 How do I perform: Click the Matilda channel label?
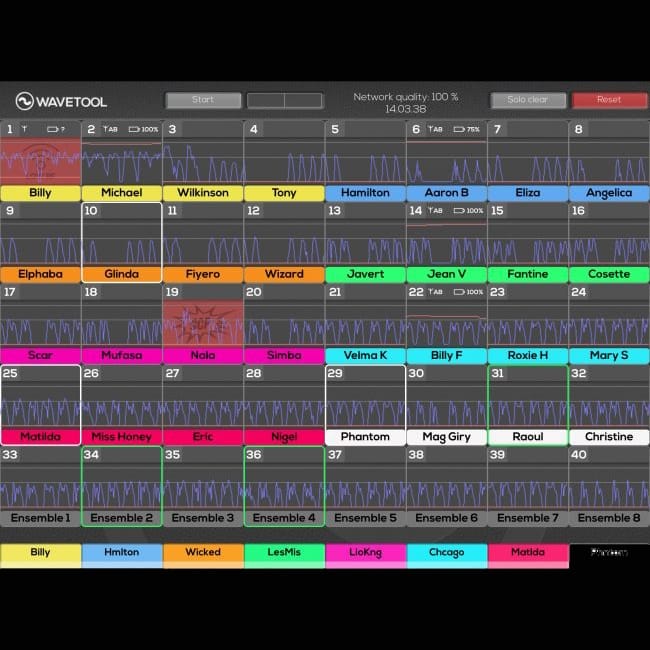41,437
